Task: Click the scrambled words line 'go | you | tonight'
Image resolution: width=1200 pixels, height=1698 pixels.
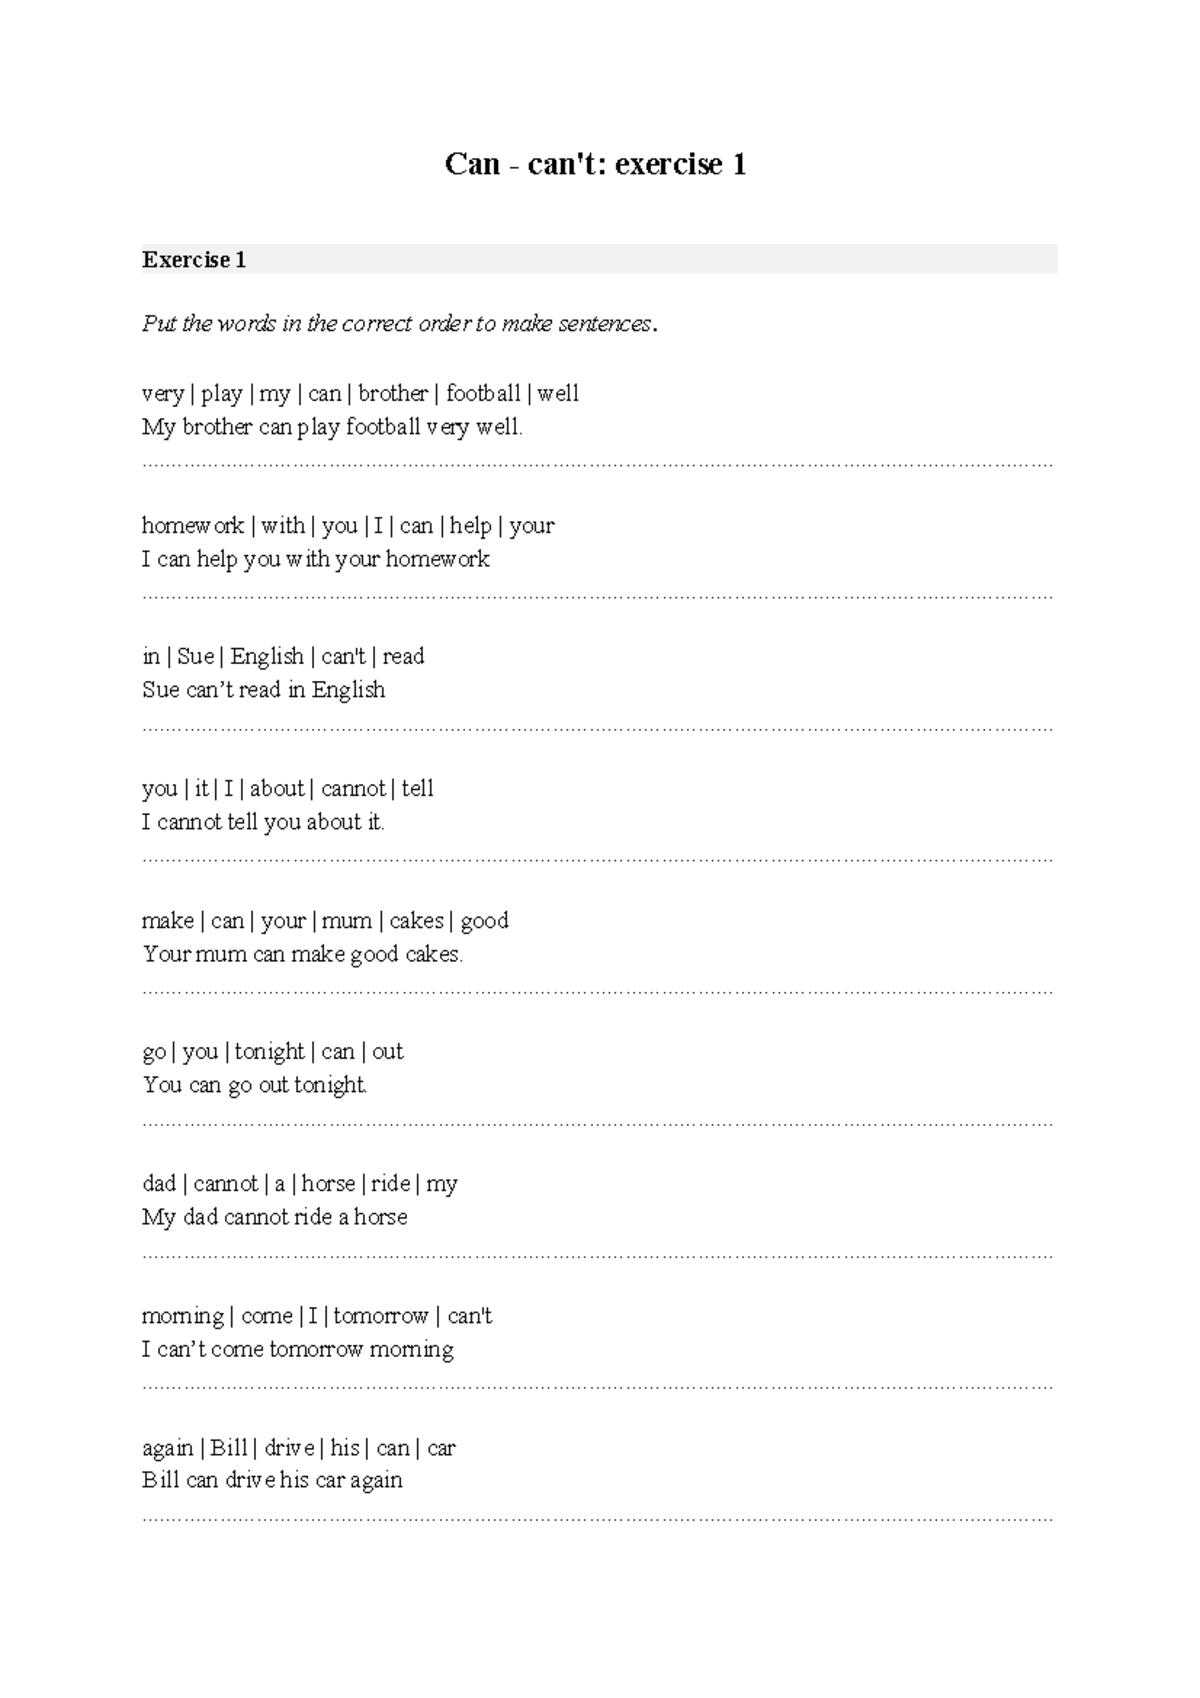Action: (x=272, y=1052)
